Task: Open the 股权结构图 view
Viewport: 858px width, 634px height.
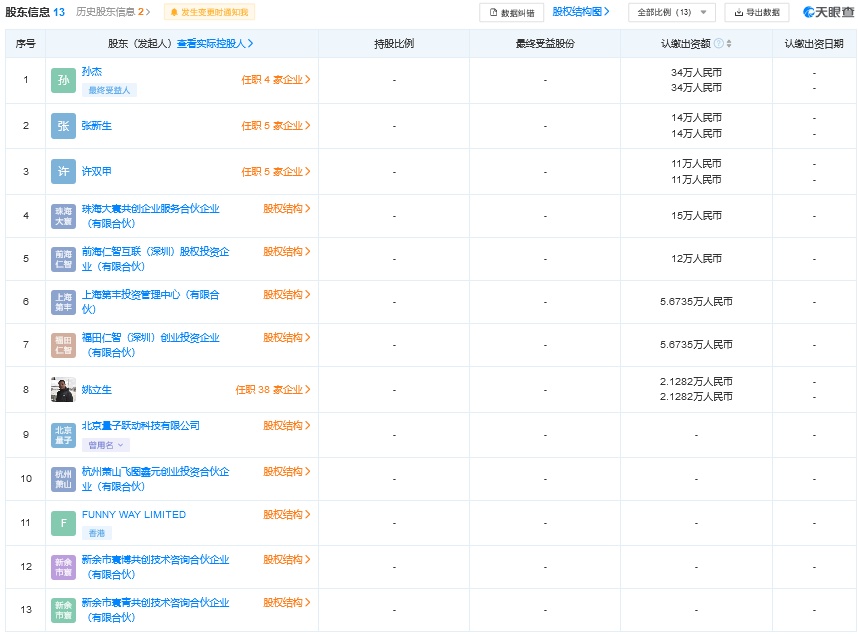Action: pyautogui.click(x=580, y=12)
